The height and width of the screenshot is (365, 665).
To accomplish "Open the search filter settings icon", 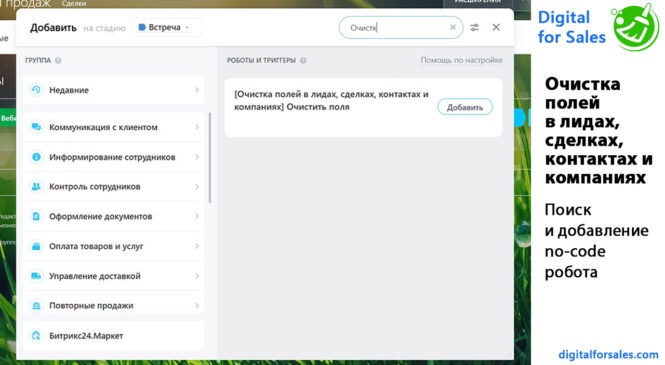I will coord(475,28).
